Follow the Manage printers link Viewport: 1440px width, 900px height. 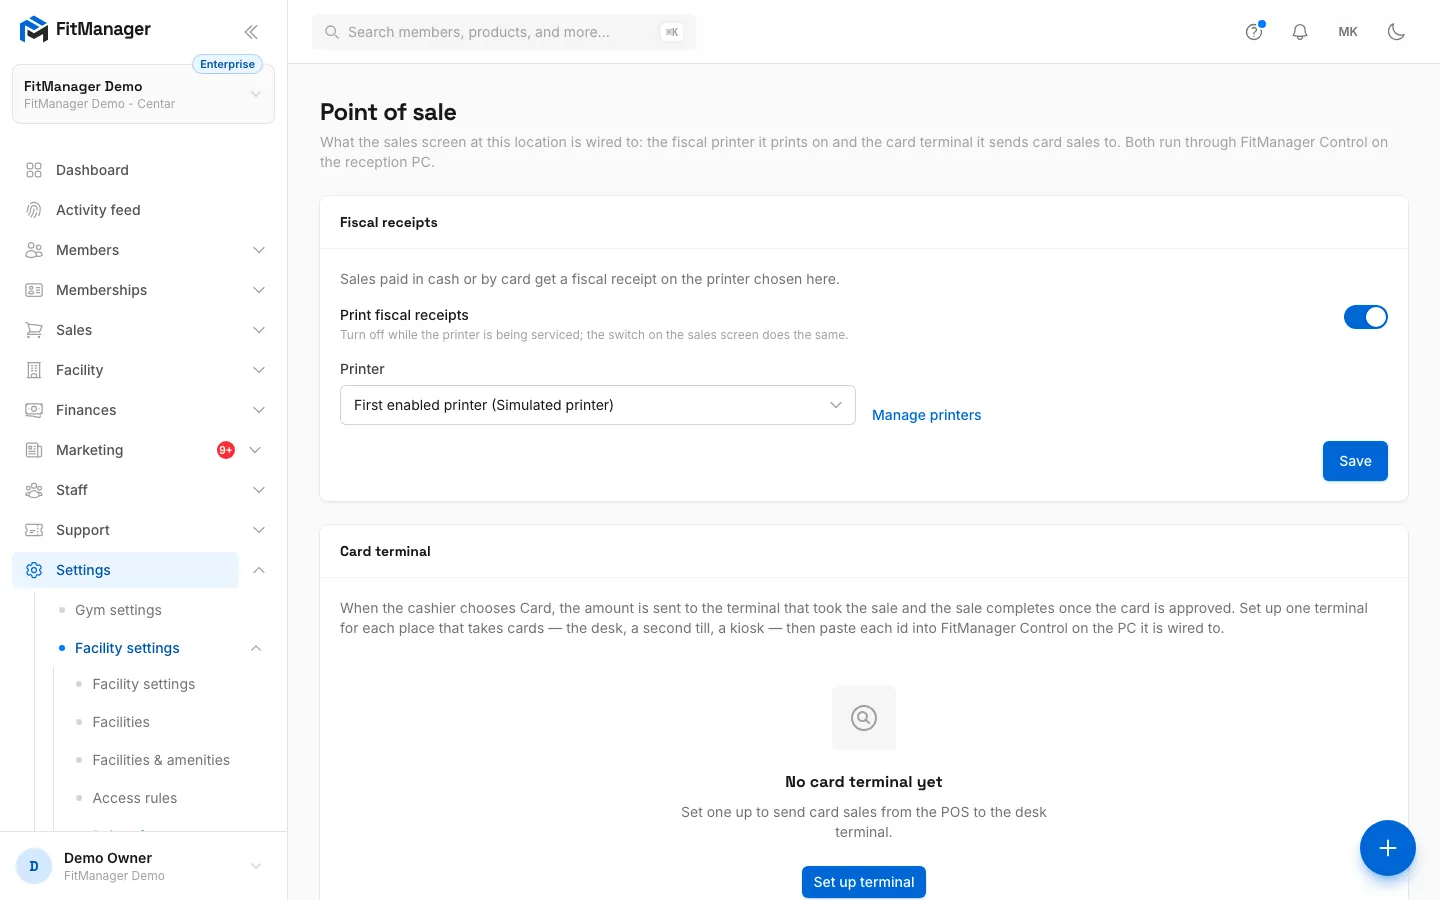coord(926,415)
